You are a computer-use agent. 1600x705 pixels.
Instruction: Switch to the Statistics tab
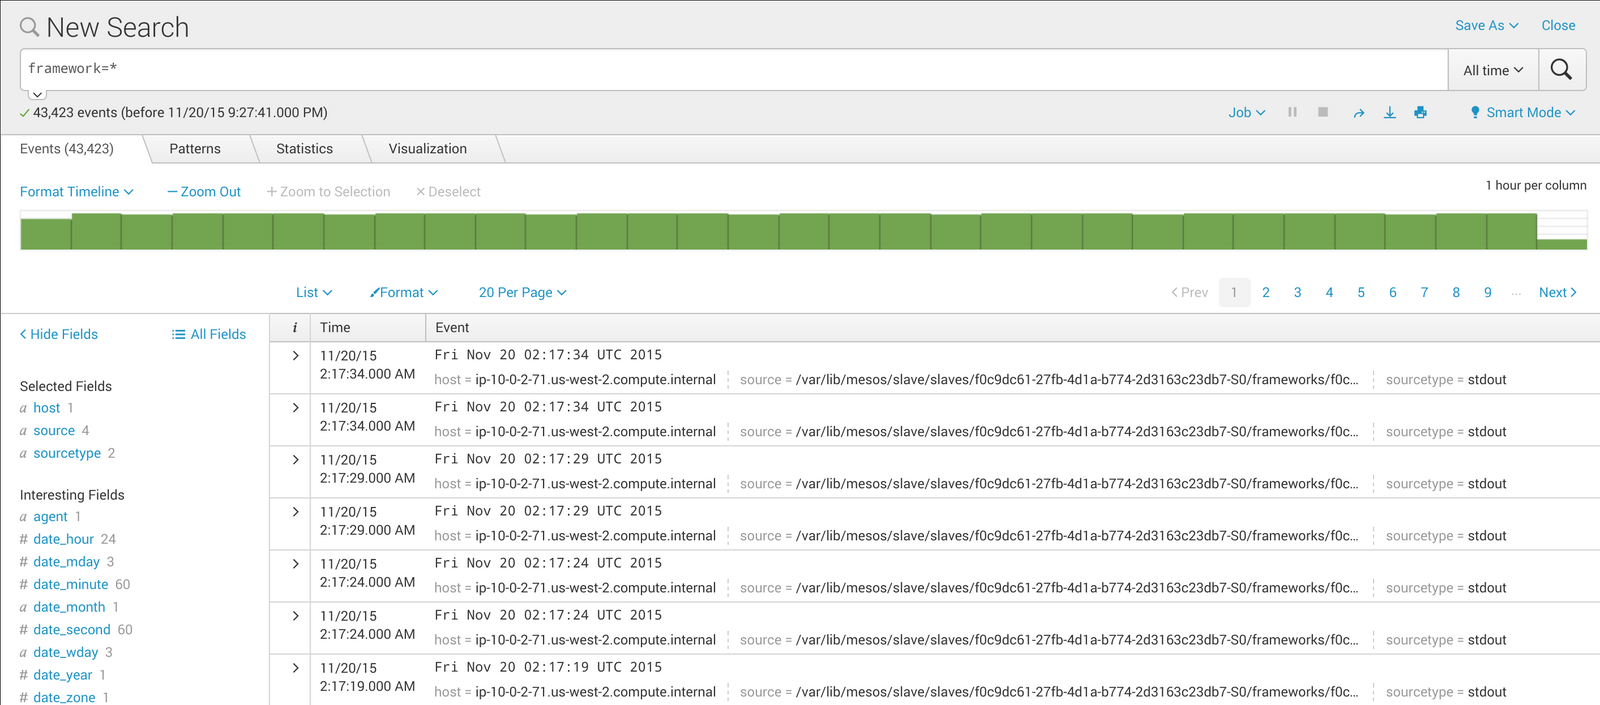pyautogui.click(x=304, y=149)
